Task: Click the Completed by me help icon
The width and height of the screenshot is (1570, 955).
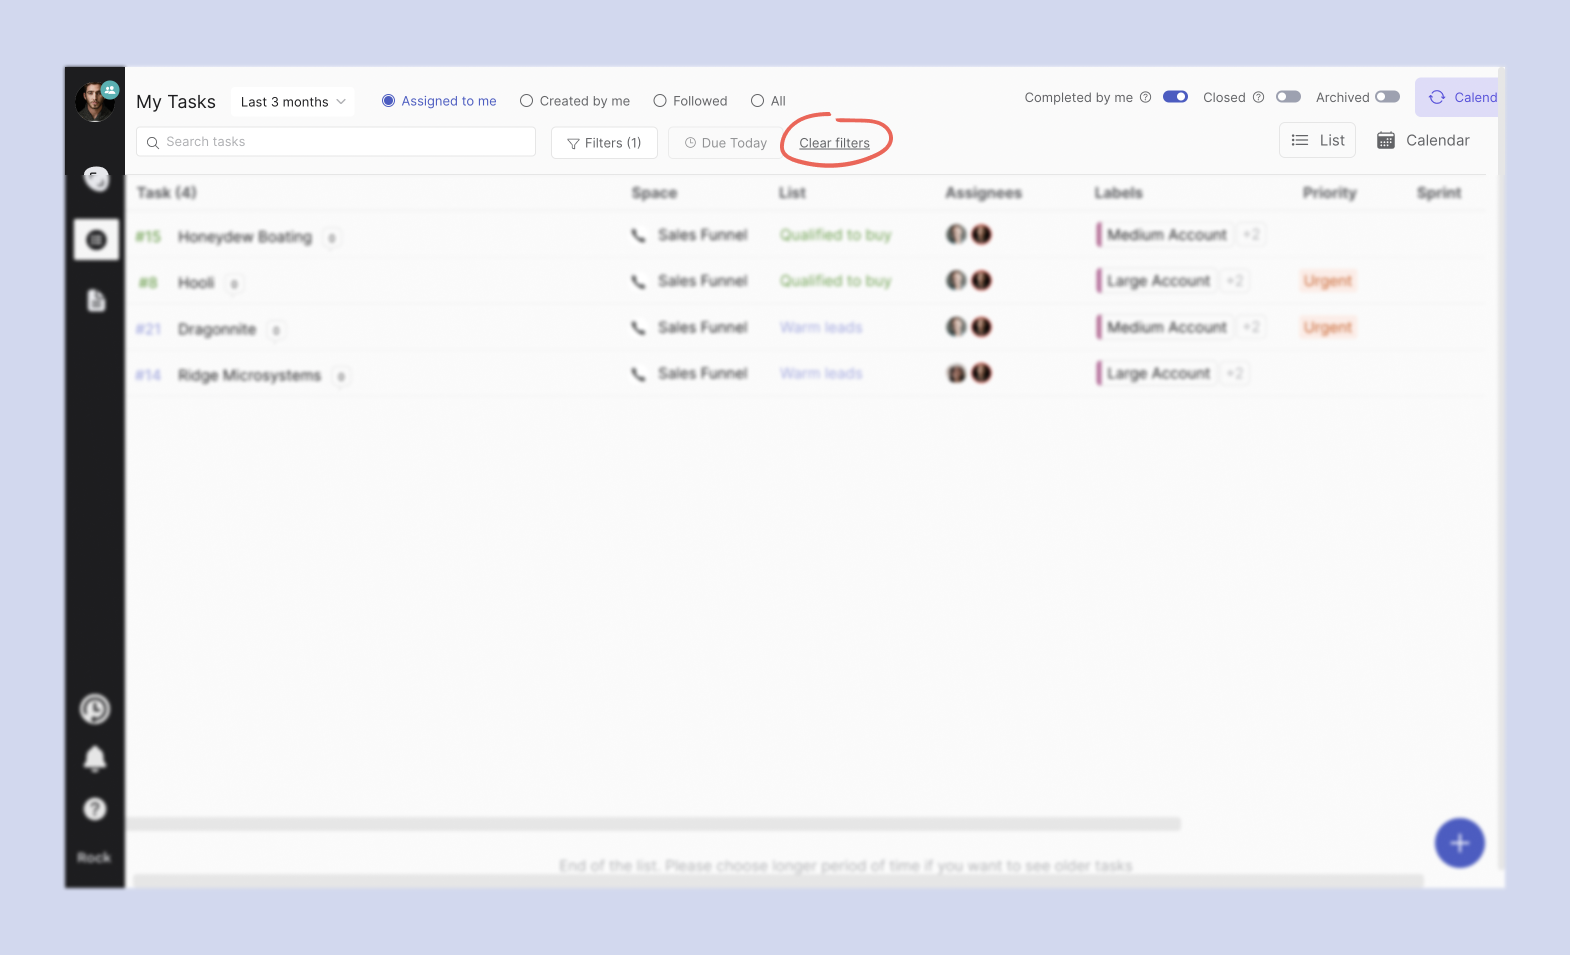Action: 1146,97
